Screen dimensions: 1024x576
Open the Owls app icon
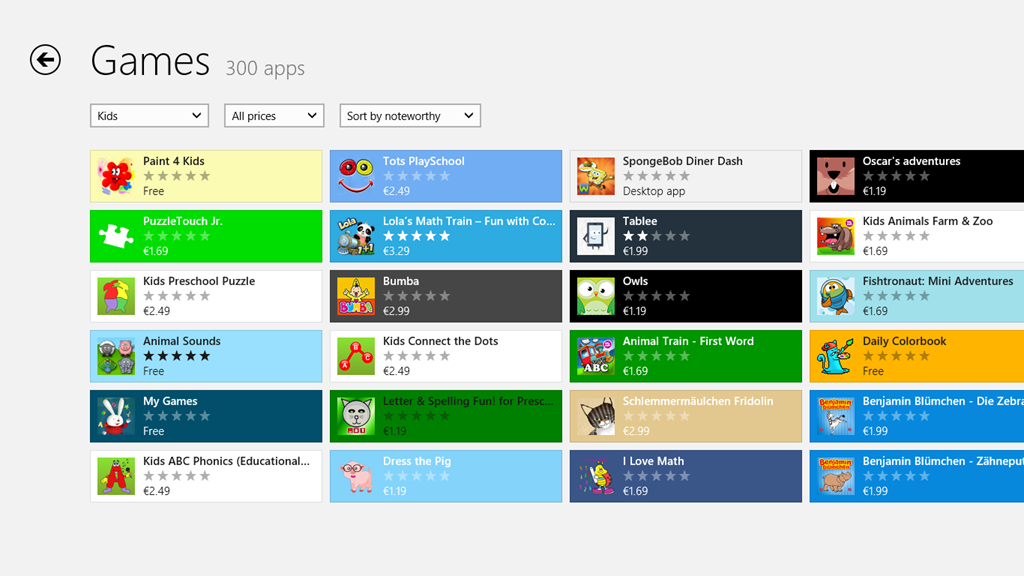596,297
